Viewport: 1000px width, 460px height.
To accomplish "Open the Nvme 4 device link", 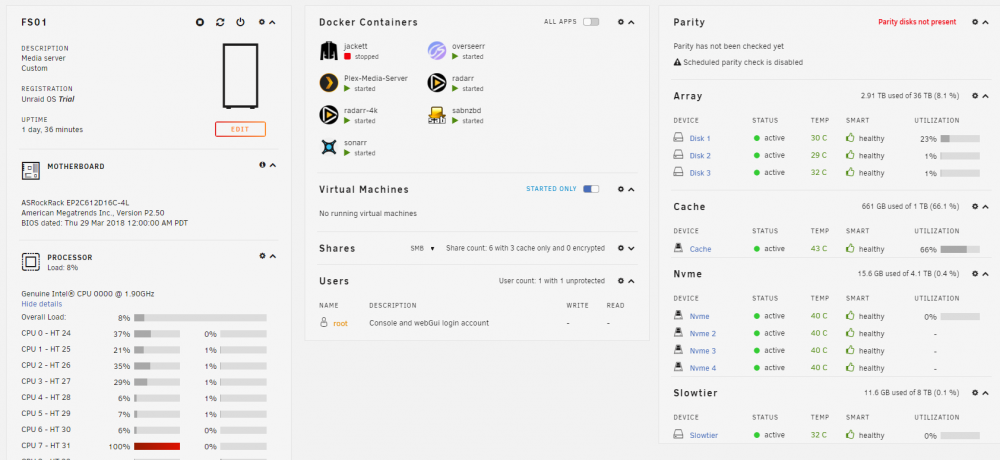I will 703,367.
